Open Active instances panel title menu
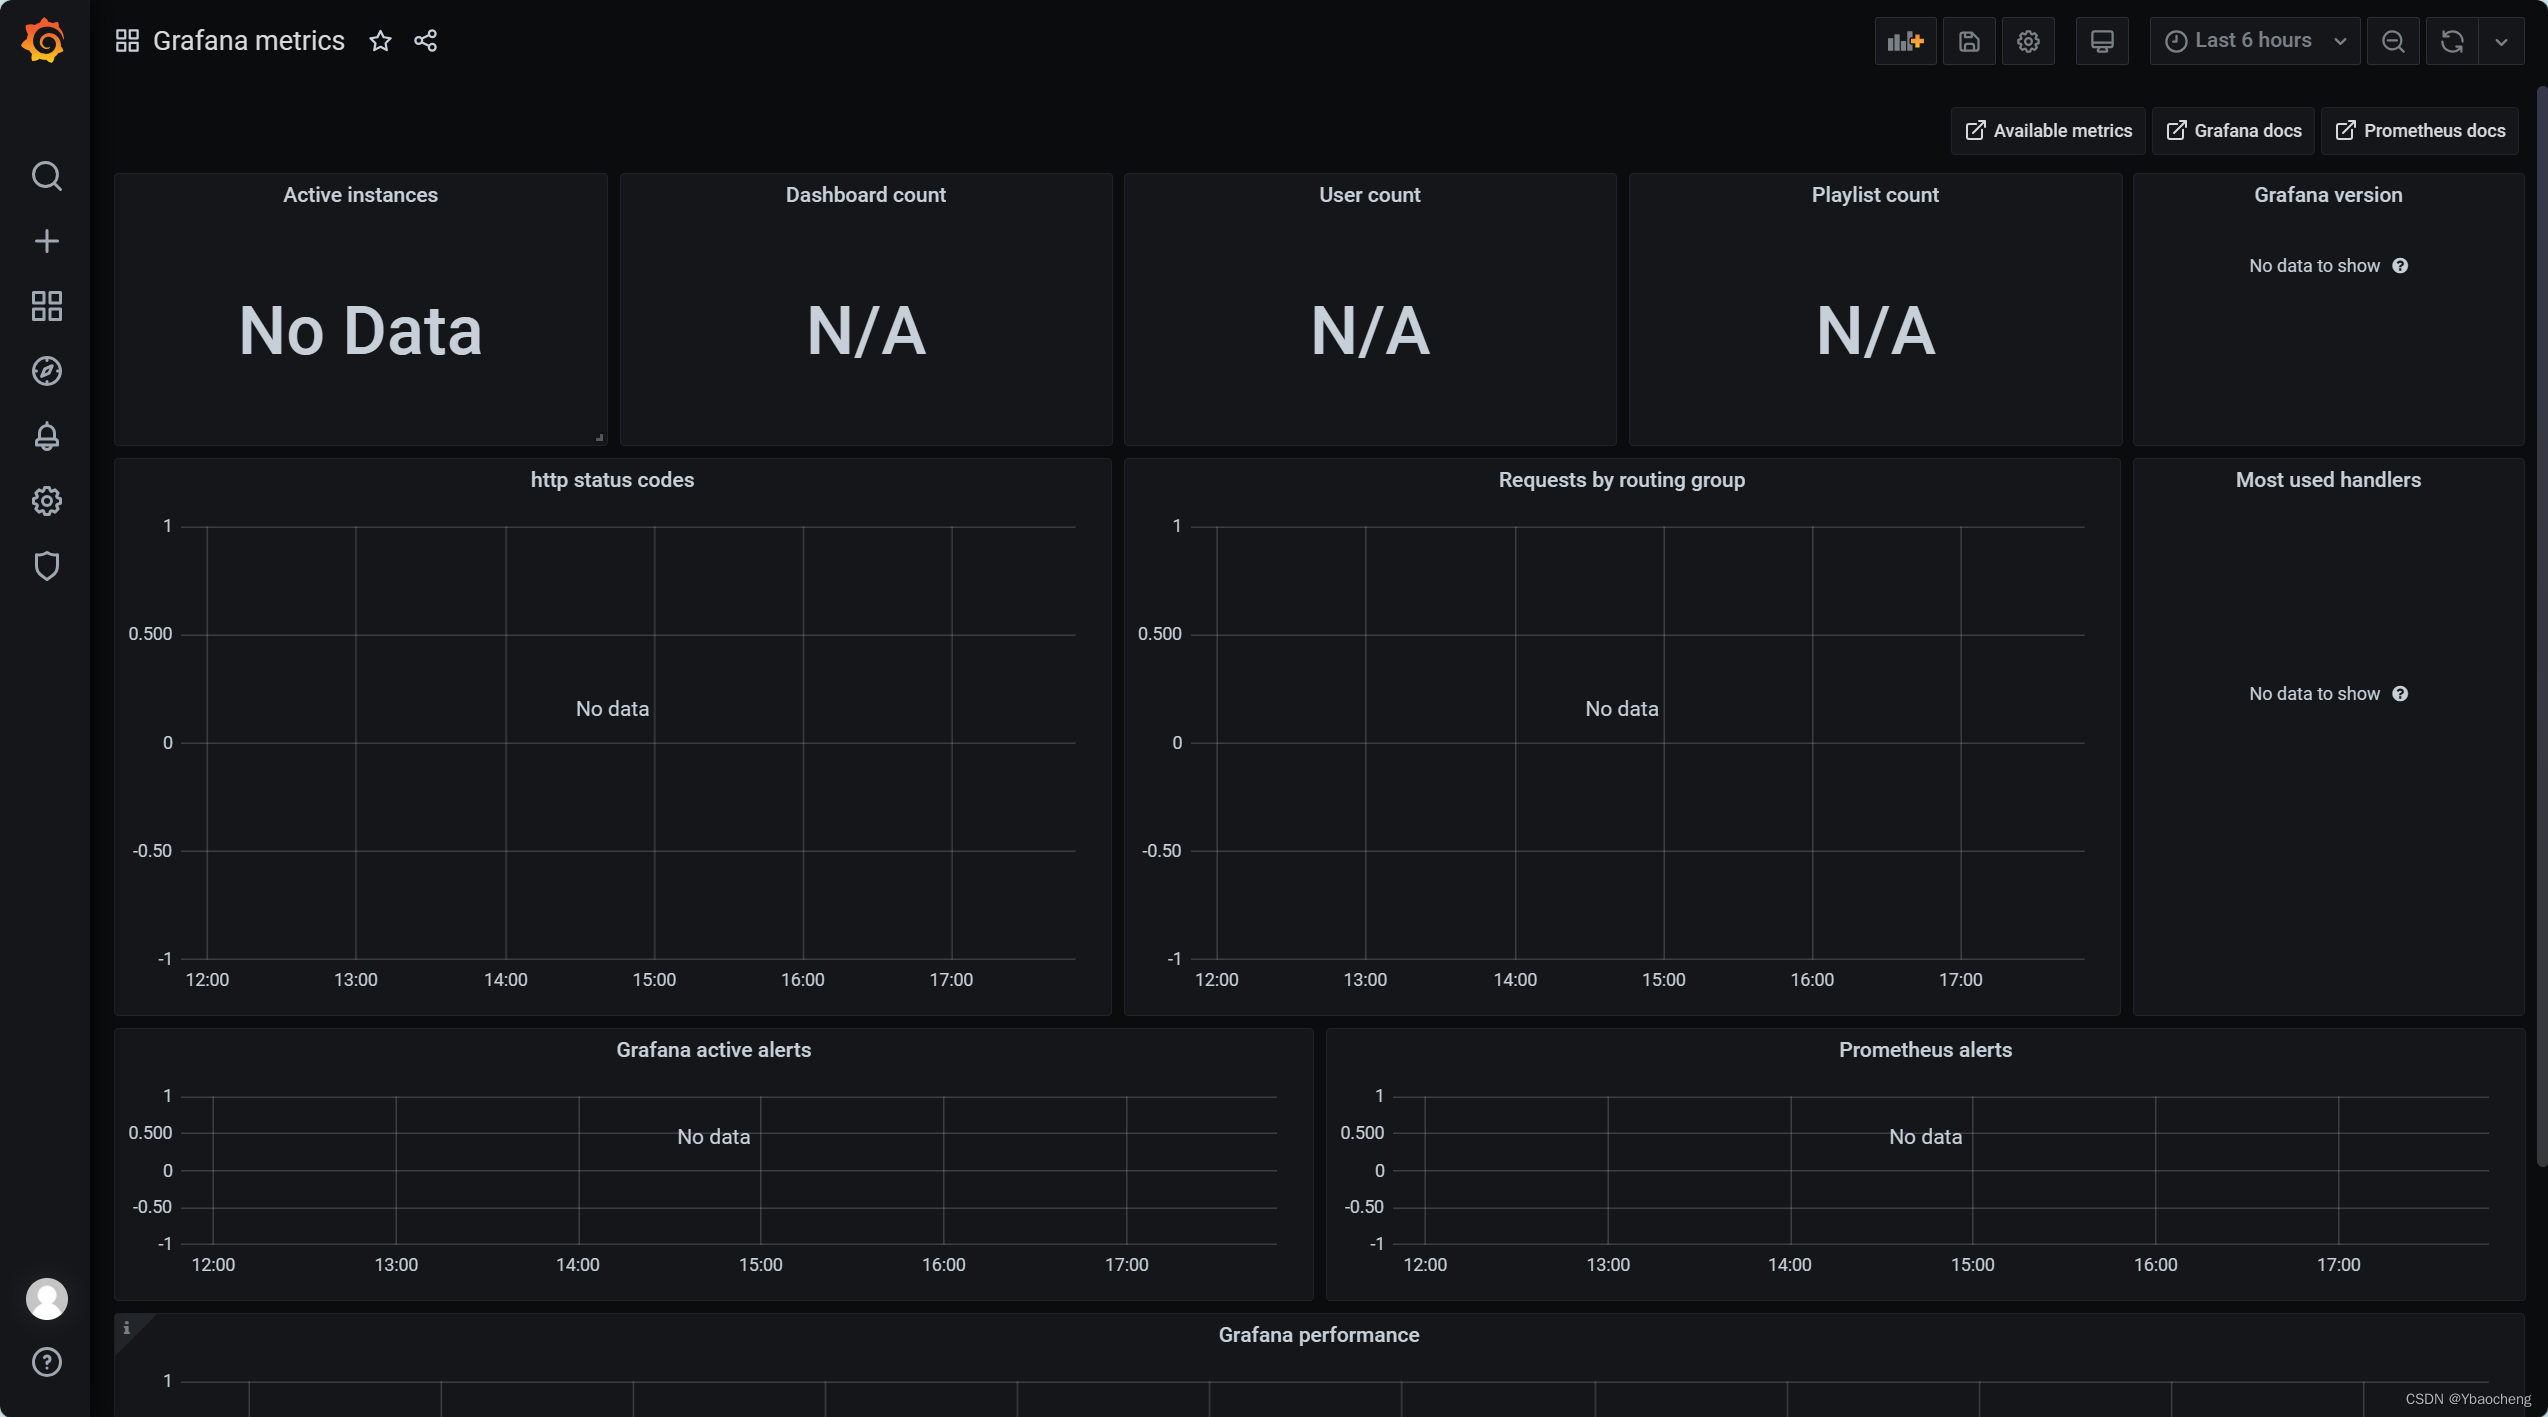 (360, 195)
